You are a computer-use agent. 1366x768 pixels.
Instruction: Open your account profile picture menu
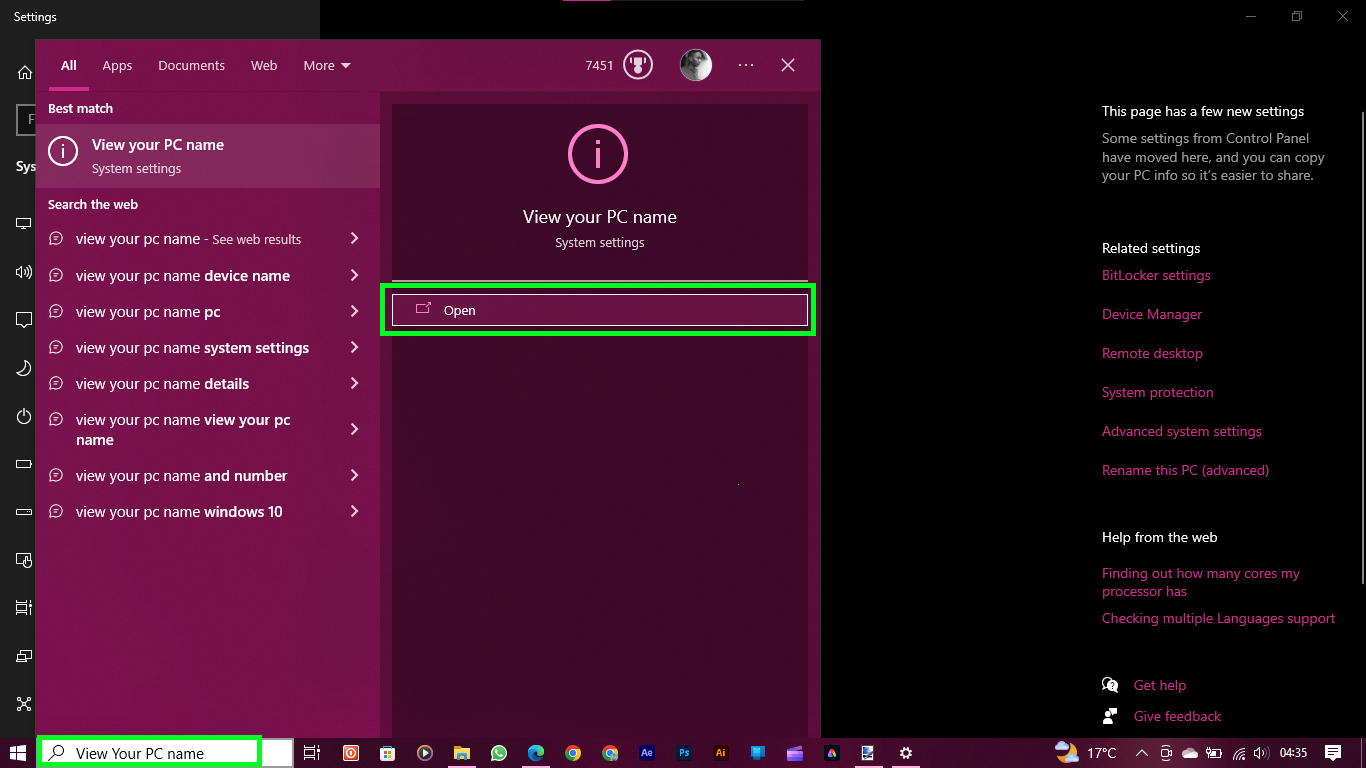coord(696,64)
